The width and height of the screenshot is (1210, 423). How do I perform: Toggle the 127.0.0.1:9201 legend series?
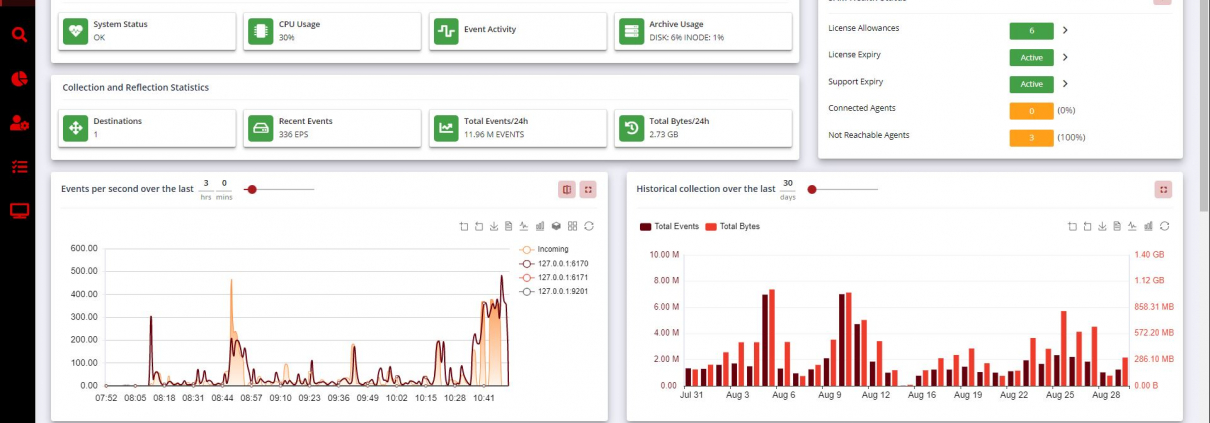click(x=553, y=291)
